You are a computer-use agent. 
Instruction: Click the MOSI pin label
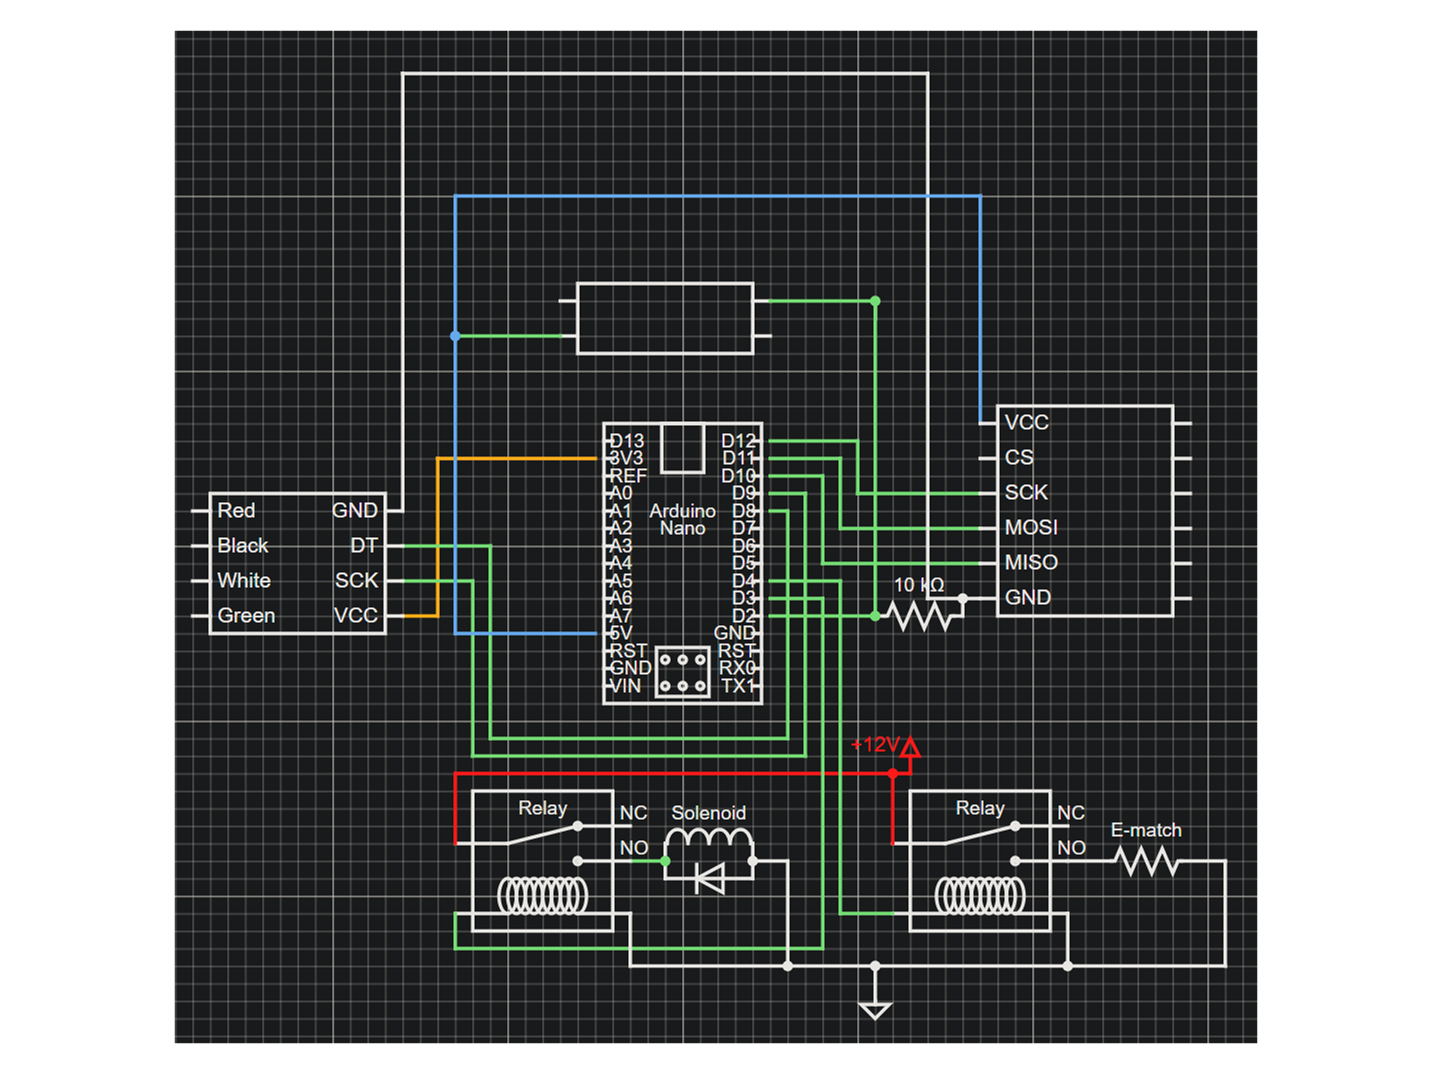tap(1031, 527)
